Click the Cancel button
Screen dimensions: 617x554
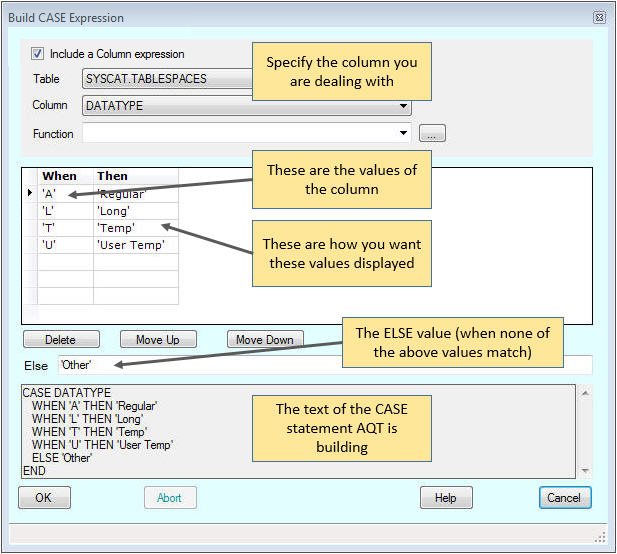(565, 498)
